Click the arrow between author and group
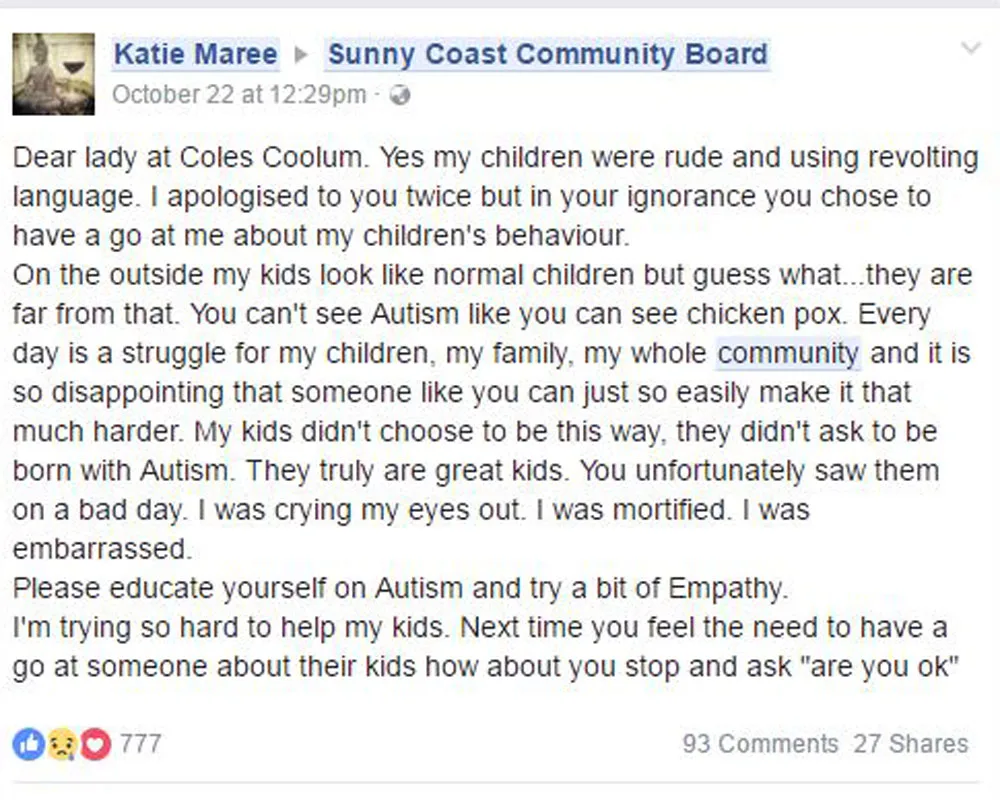This screenshot has width=1000, height=800. point(302,55)
